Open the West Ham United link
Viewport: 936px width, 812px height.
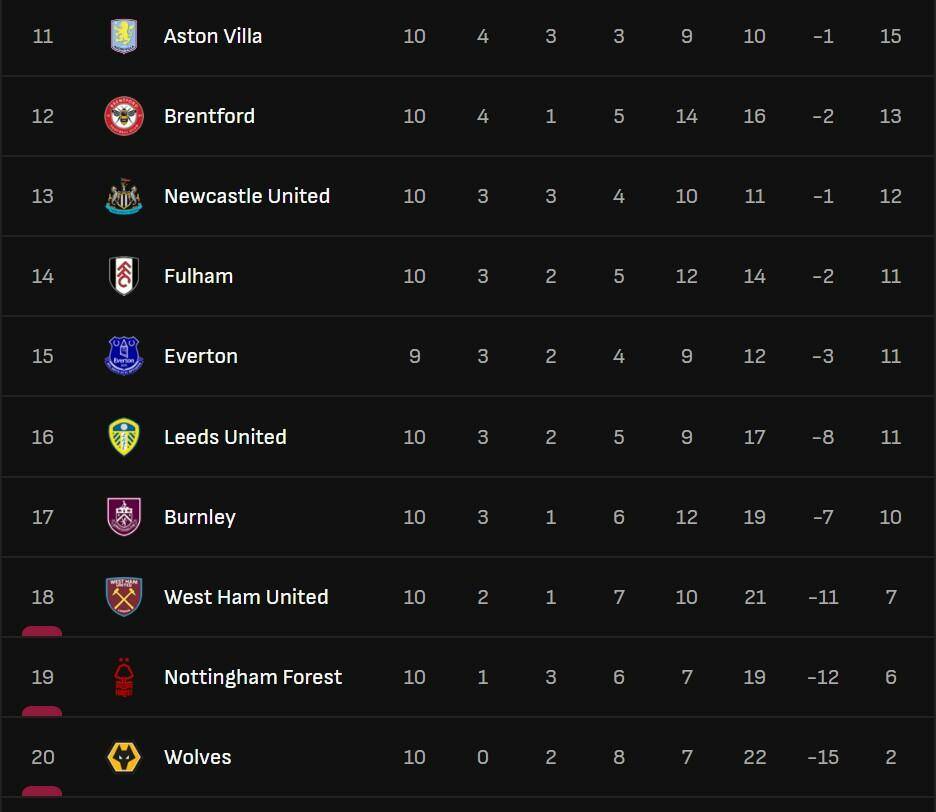246,597
